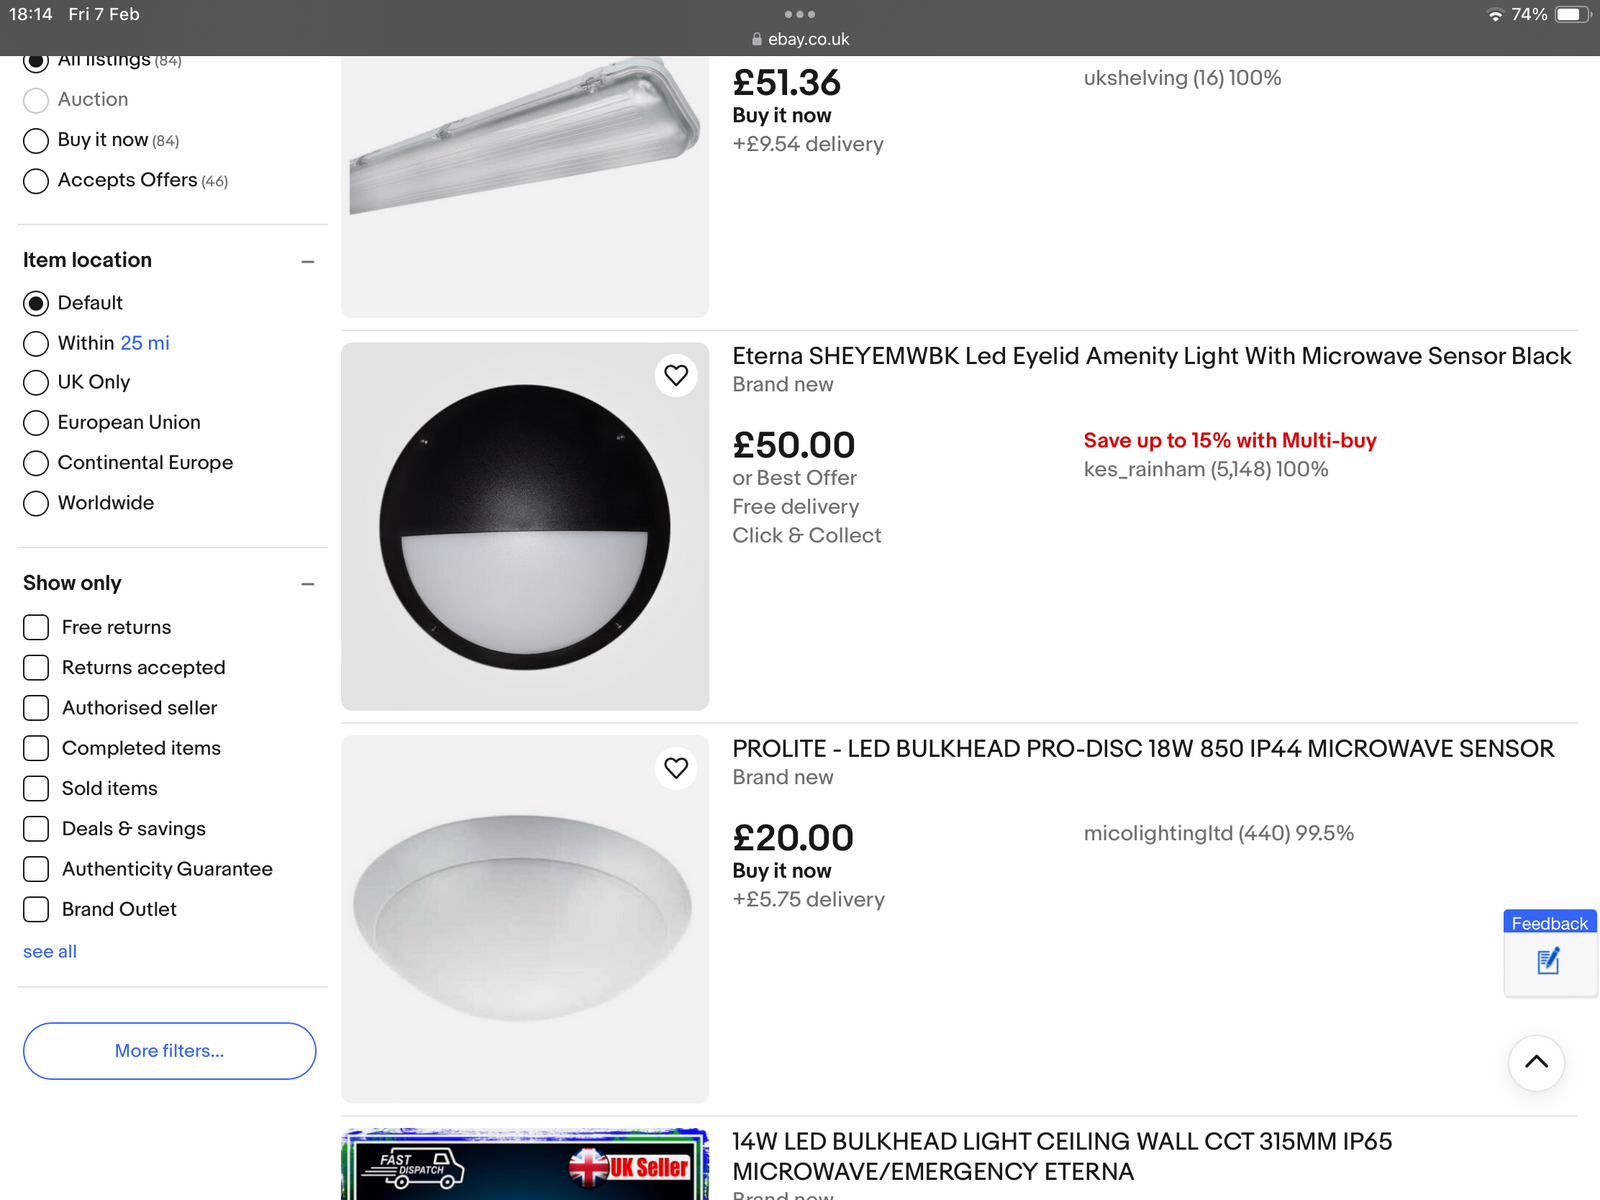The width and height of the screenshot is (1600, 1200).
Task: Check the Authenticity Guarantee filter
Action: click(x=36, y=869)
